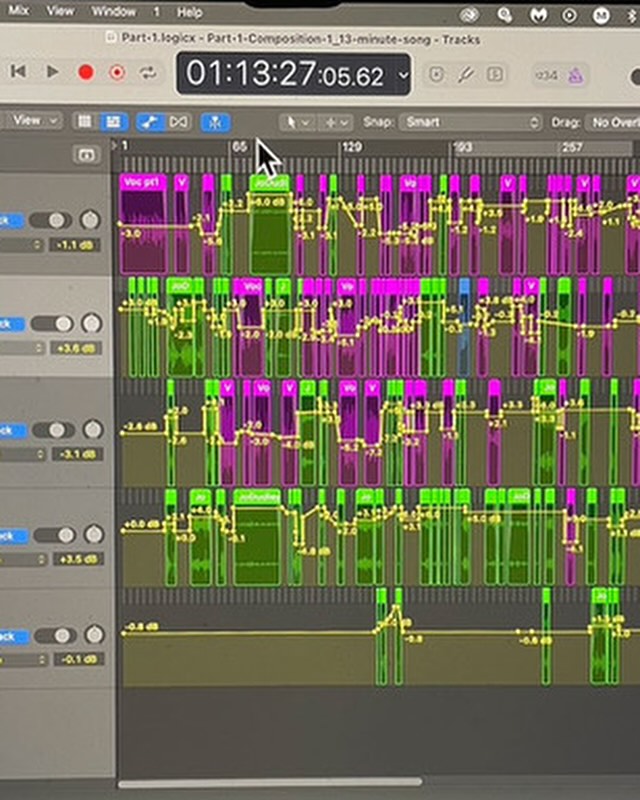The width and height of the screenshot is (640, 800).
Task: Open automation parameter popup beside -3.1 dB
Action: pos(23,455)
